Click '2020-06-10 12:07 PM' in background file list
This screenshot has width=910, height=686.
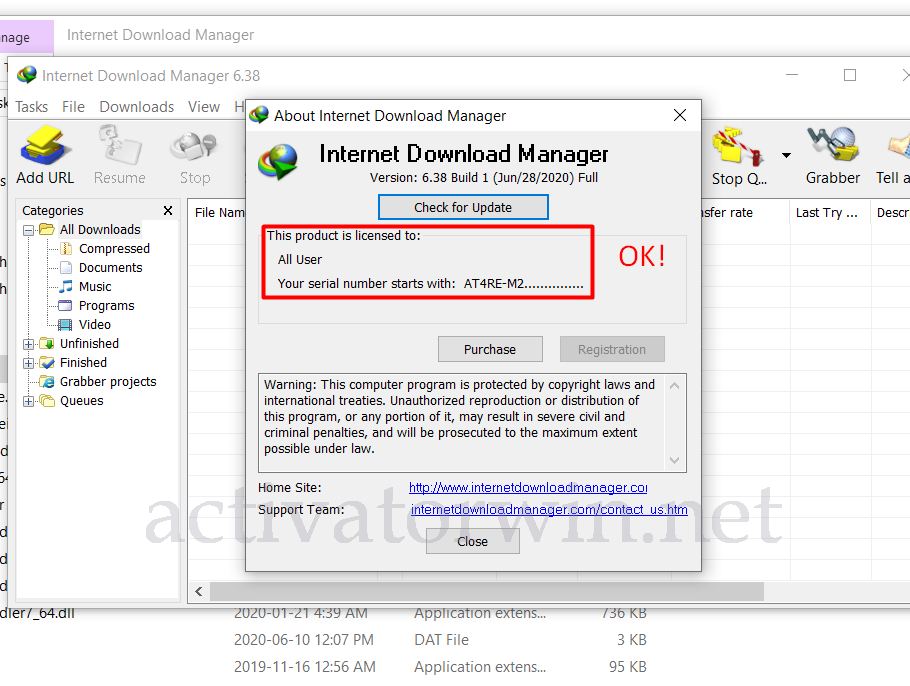click(x=304, y=640)
